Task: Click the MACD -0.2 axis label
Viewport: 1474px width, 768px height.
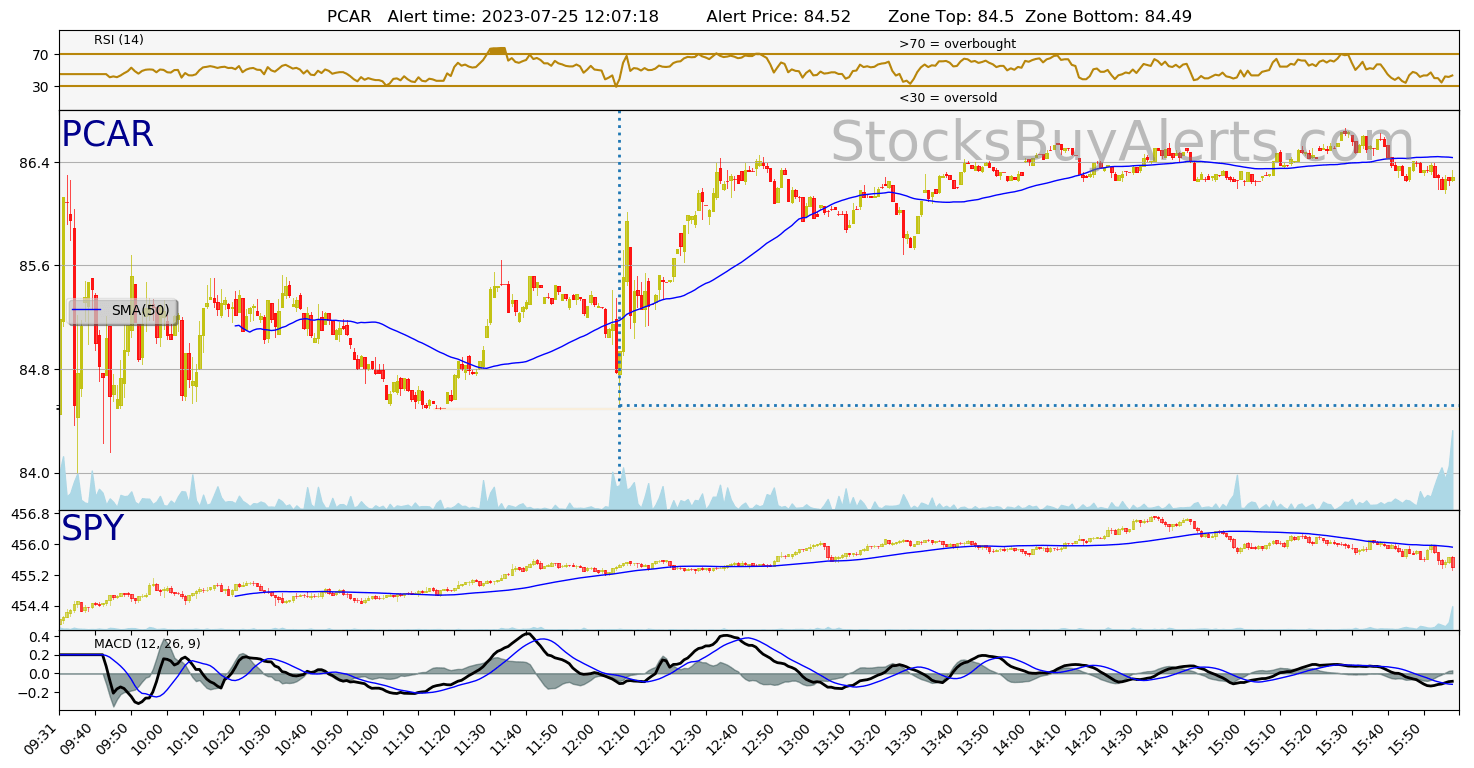Action: click(x=33, y=692)
